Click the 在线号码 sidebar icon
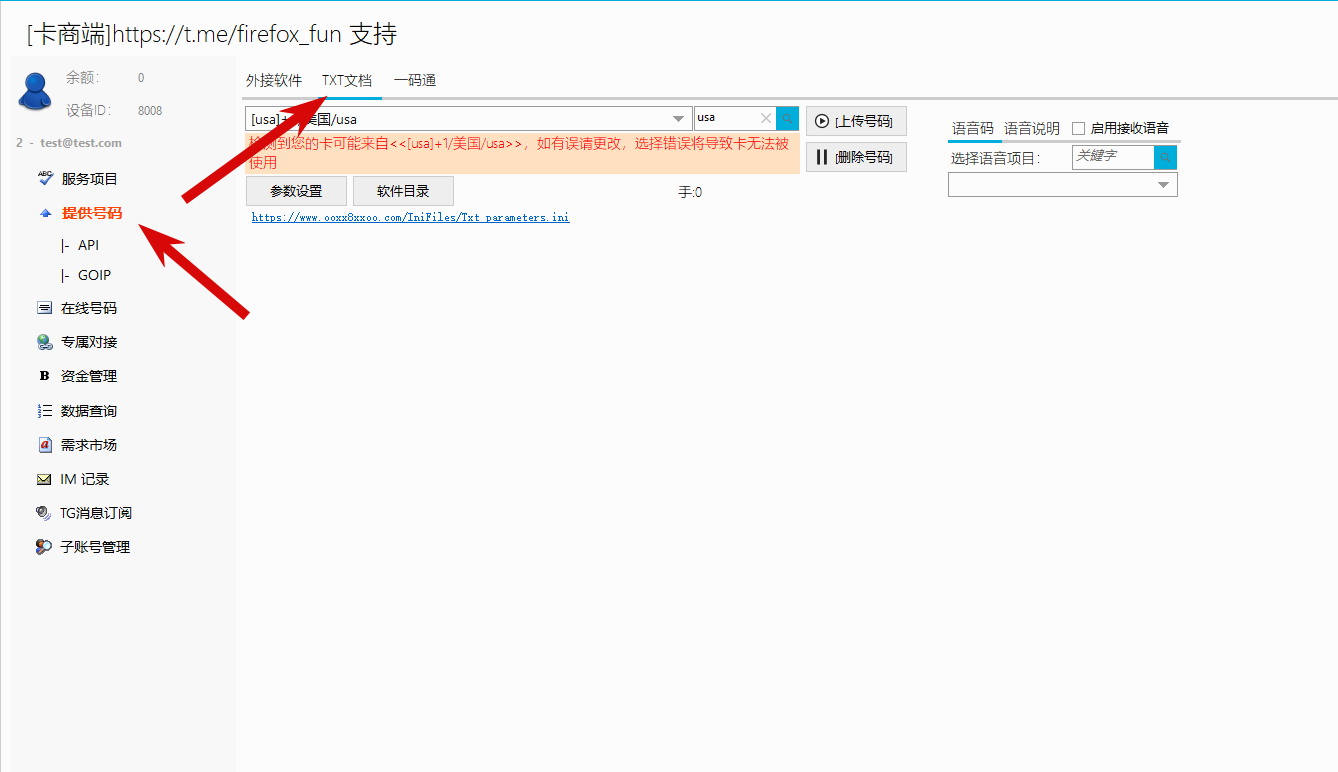The height and width of the screenshot is (772, 1338). (x=44, y=308)
